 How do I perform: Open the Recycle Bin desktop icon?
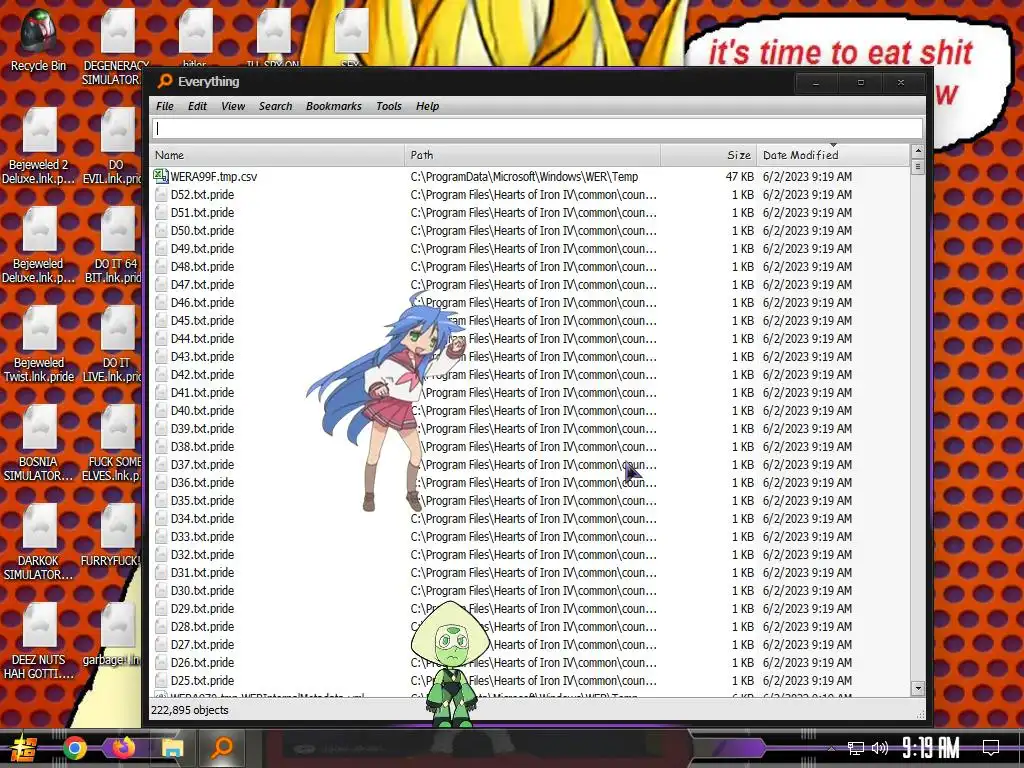pyautogui.click(x=38, y=40)
